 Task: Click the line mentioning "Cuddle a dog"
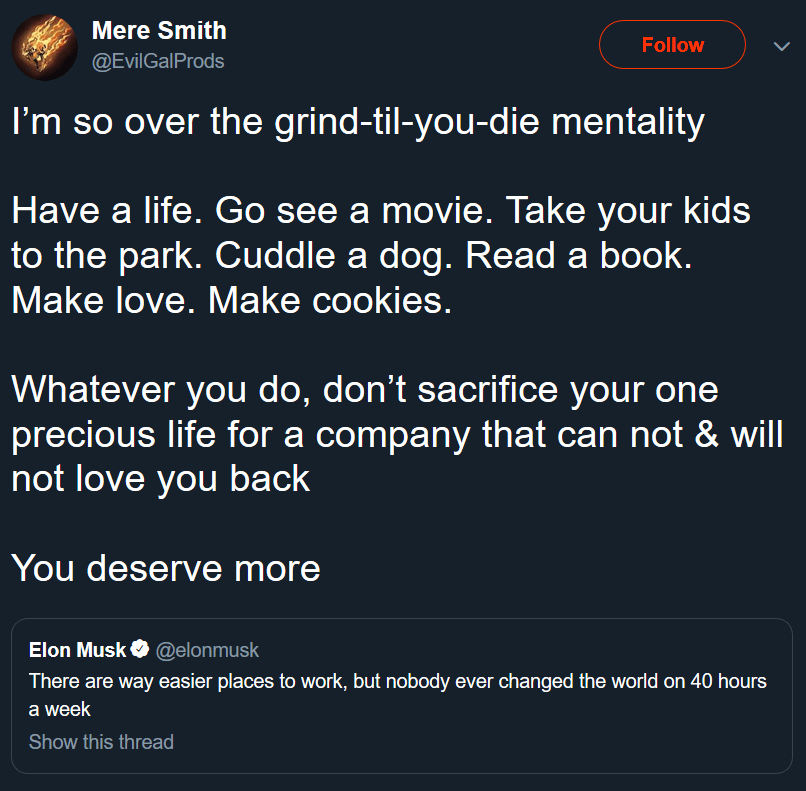click(x=350, y=255)
